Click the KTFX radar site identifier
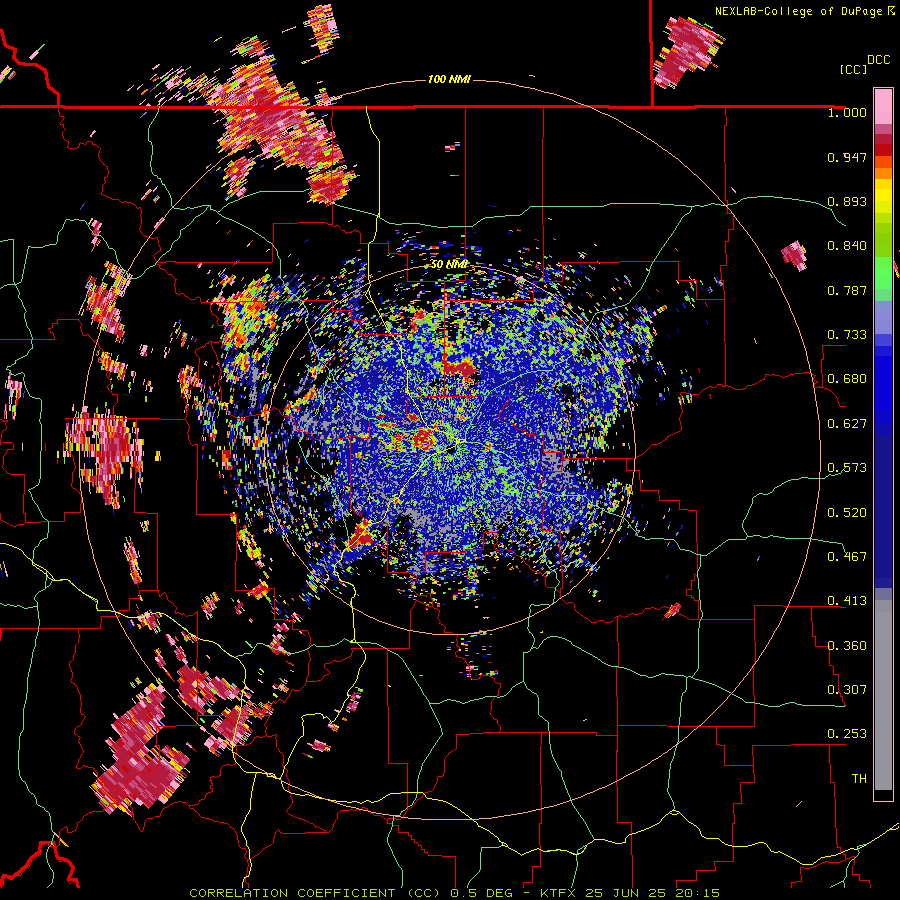This screenshot has height=900, width=900. pos(559,893)
